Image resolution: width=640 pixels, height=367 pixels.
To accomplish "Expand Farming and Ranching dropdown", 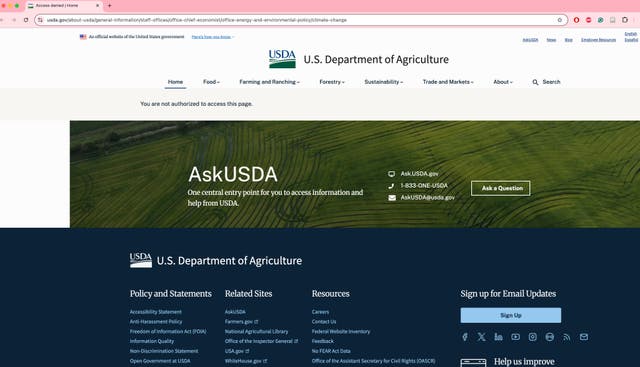I will tap(269, 82).
